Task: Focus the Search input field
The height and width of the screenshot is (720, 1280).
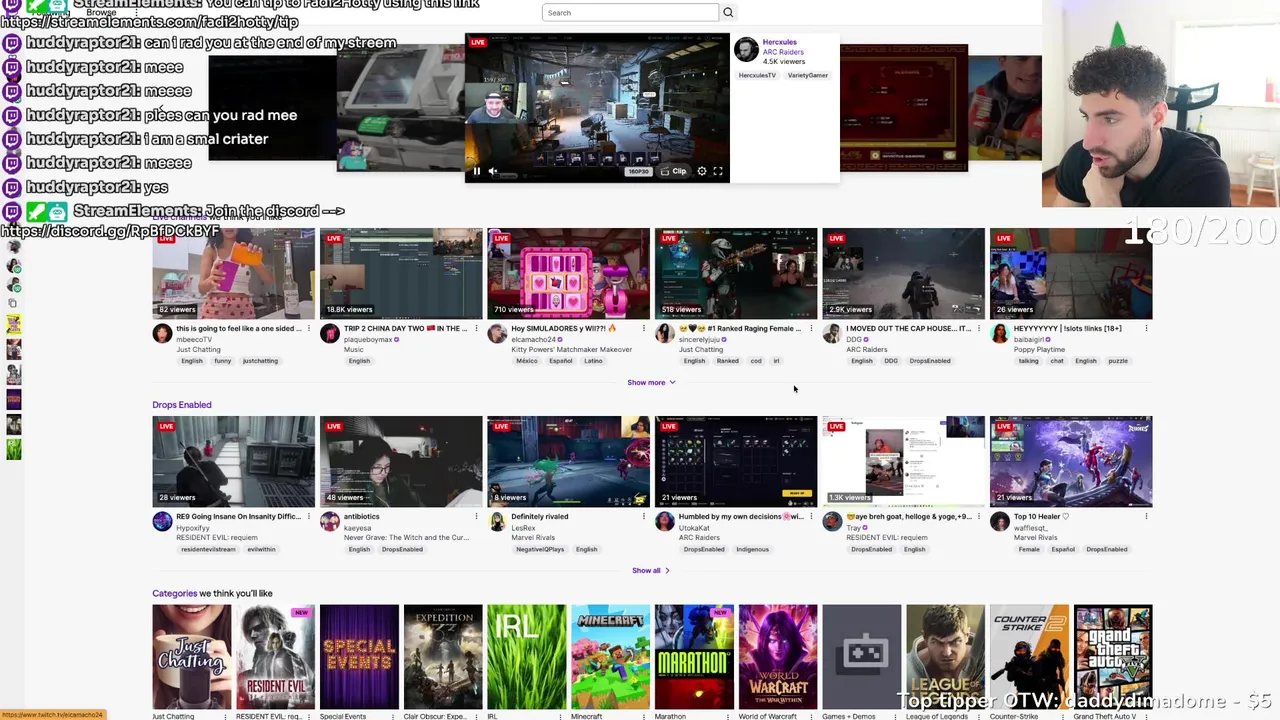Action: click(630, 13)
